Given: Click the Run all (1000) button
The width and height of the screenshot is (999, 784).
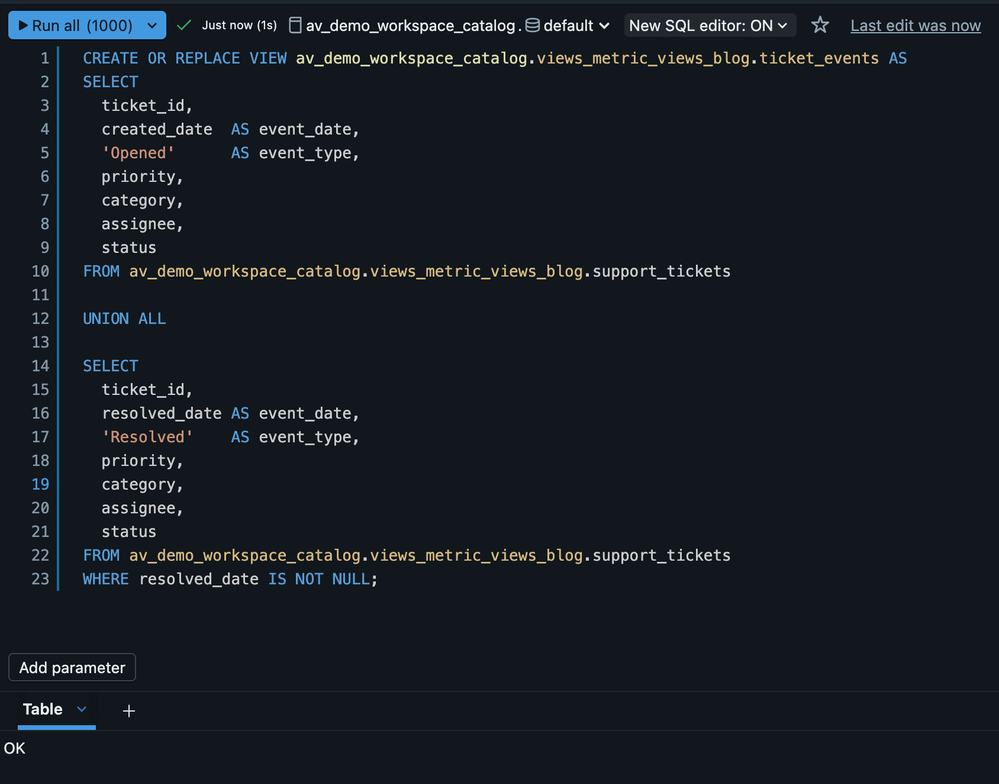Looking at the screenshot, I should pos(74,25).
